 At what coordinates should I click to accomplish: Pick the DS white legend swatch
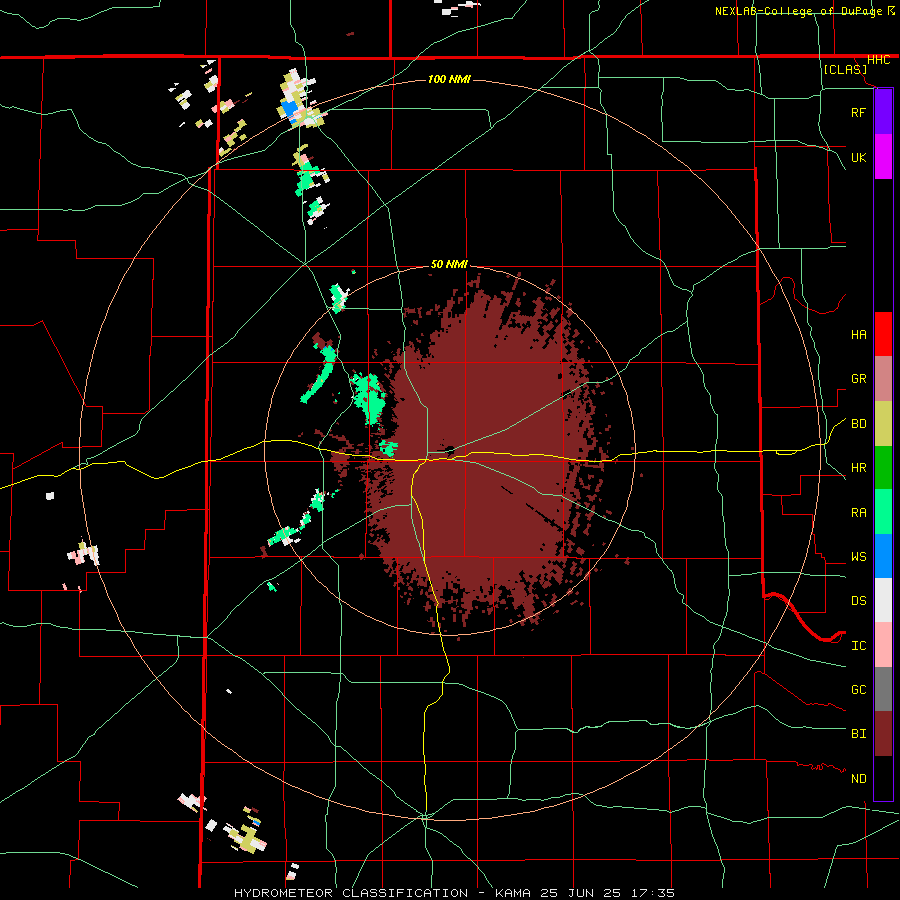pyautogui.click(x=883, y=600)
